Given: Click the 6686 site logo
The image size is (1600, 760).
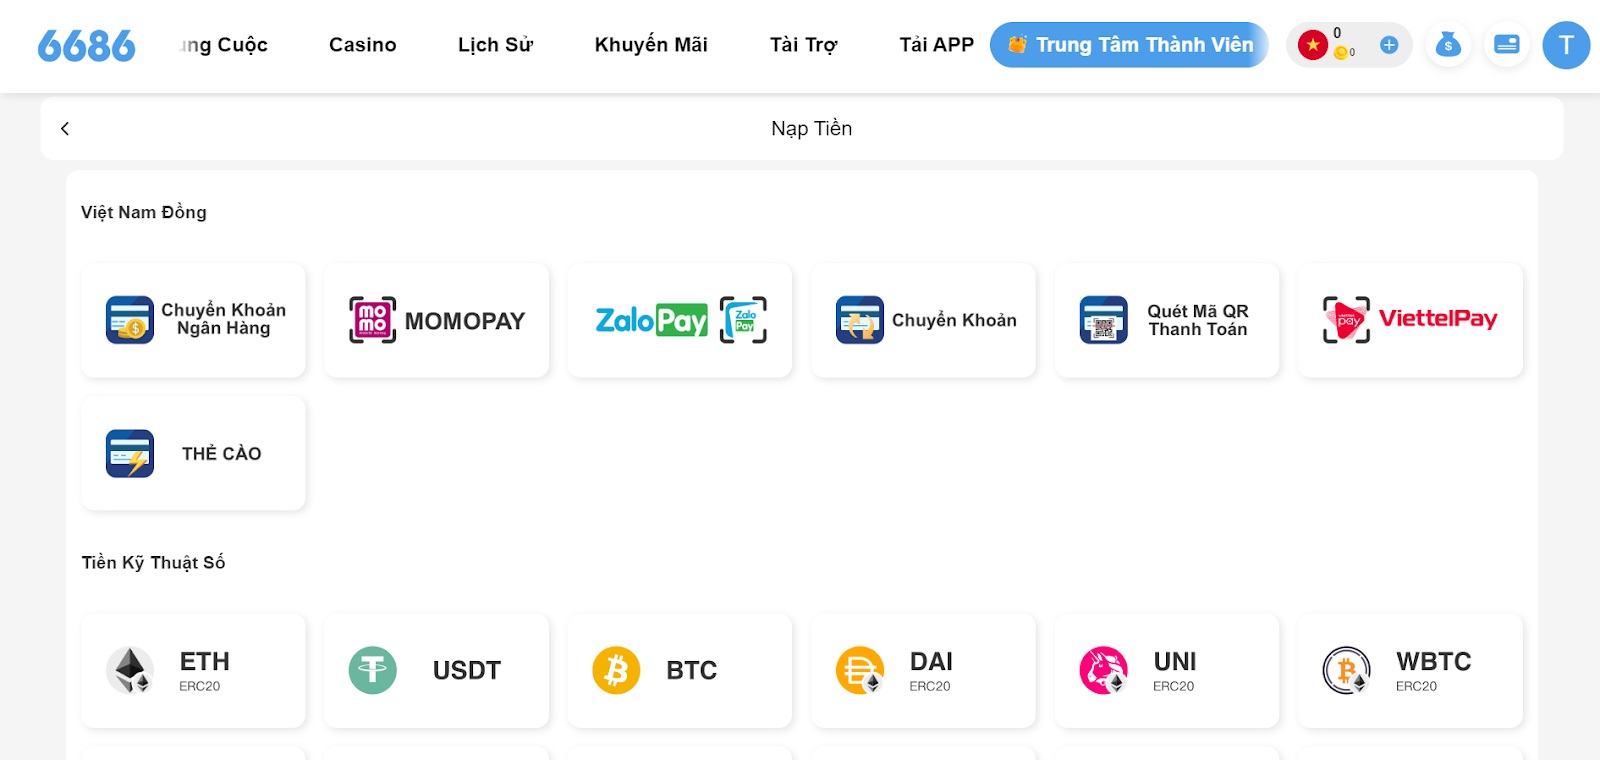Looking at the screenshot, I should pyautogui.click(x=86, y=46).
